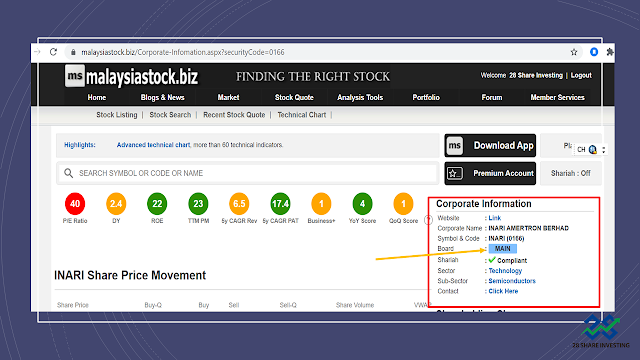Image resolution: width=640 pixels, height=360 pixels.
Task: Click the globe icon next to CH
Action: [x=593, y=150]
